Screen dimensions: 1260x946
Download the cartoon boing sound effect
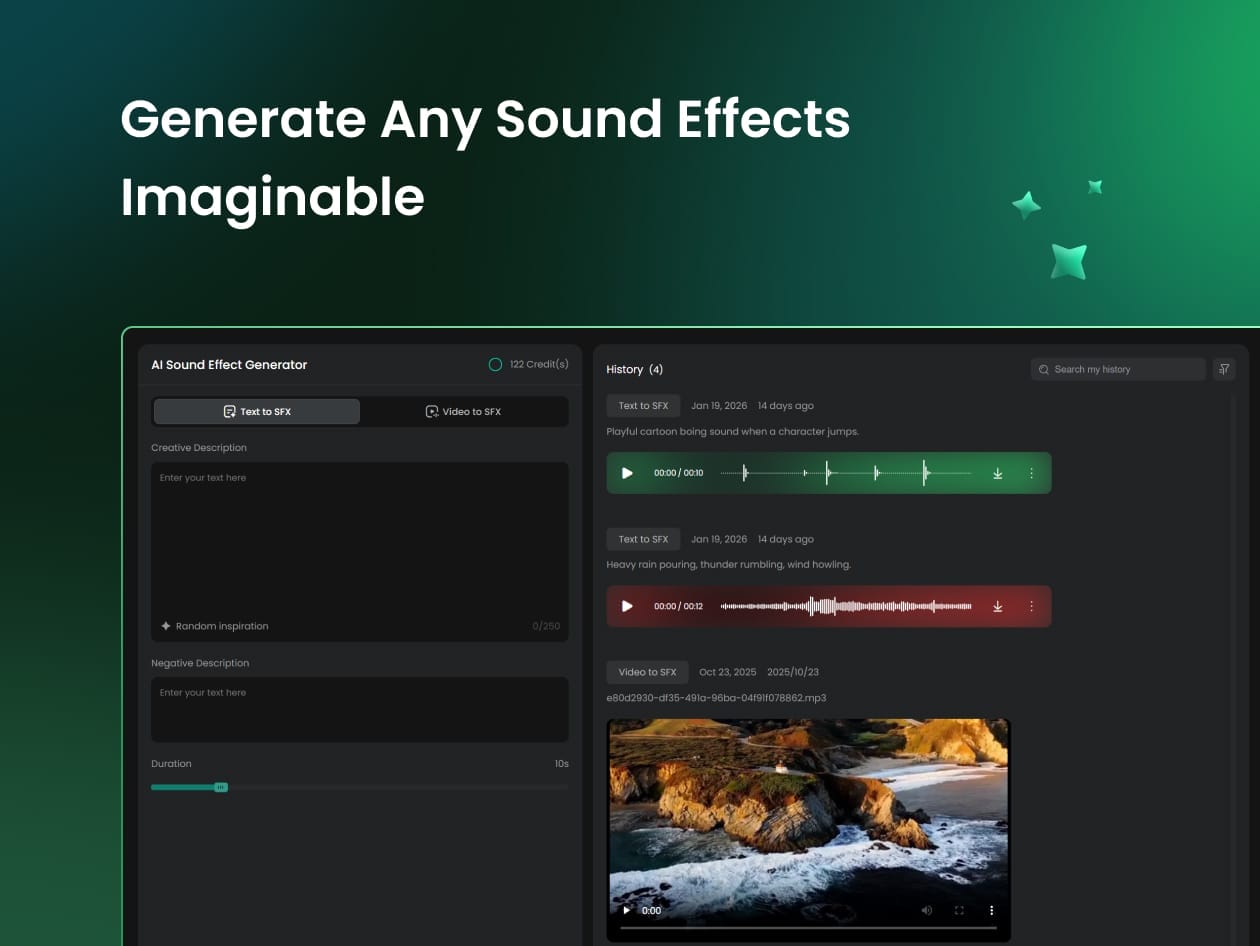click(997, 473)
